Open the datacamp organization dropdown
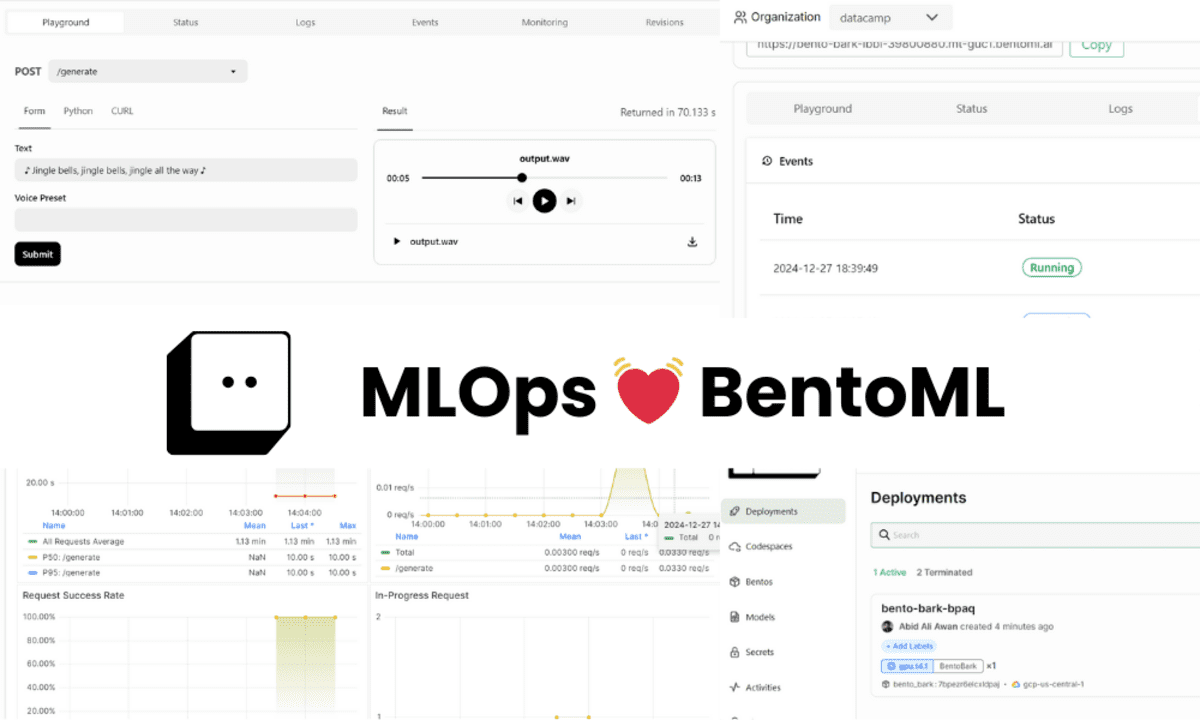Screen dimensions: 1200x720 pos(889,17)
